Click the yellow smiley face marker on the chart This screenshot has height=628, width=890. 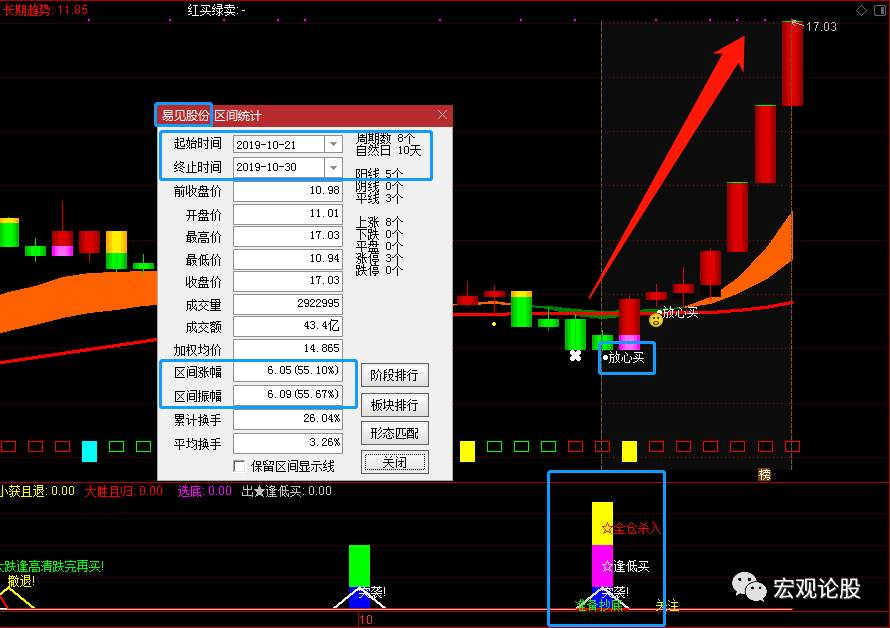656,320
